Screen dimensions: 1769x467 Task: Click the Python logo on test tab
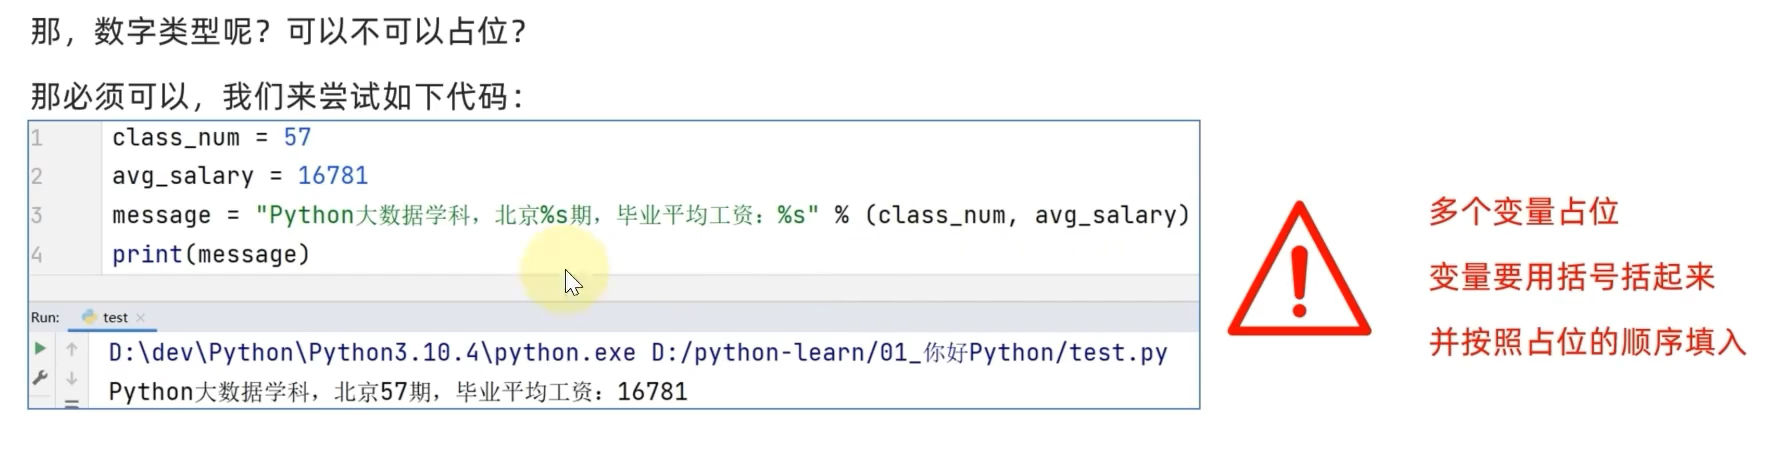pos(89,317)
